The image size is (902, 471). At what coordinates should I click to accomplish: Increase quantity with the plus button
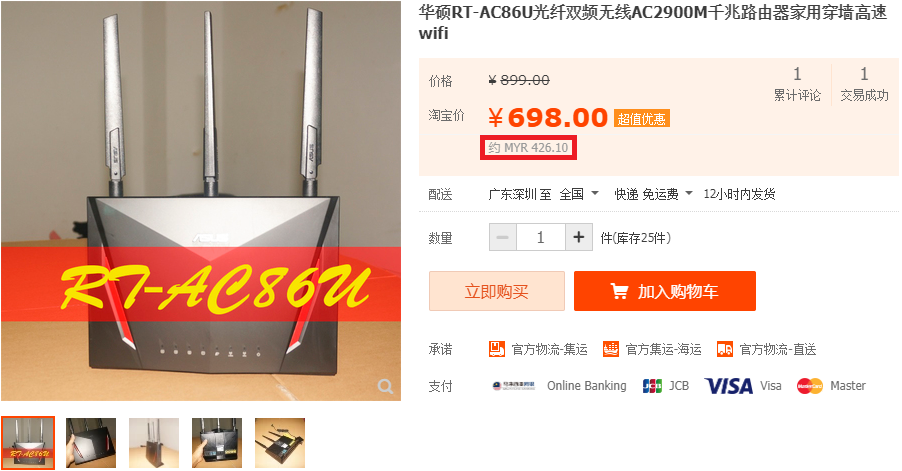579,237
